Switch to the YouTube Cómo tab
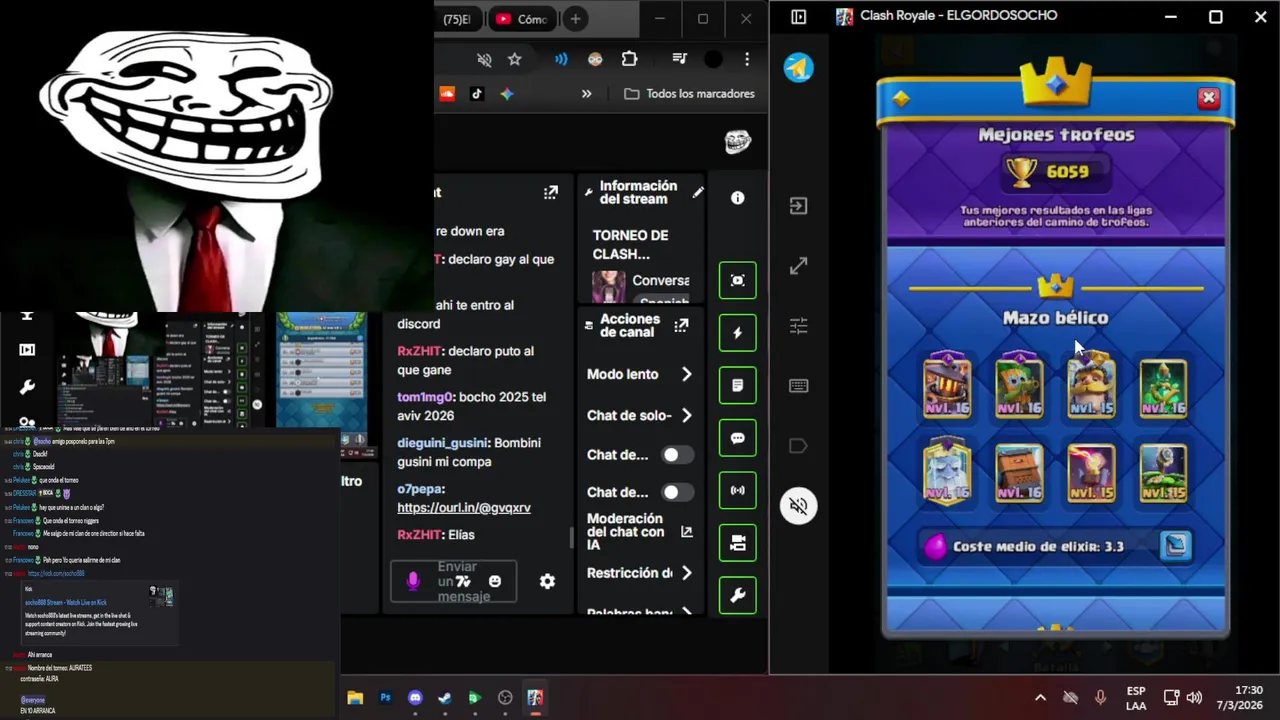 tap(521, 19)
